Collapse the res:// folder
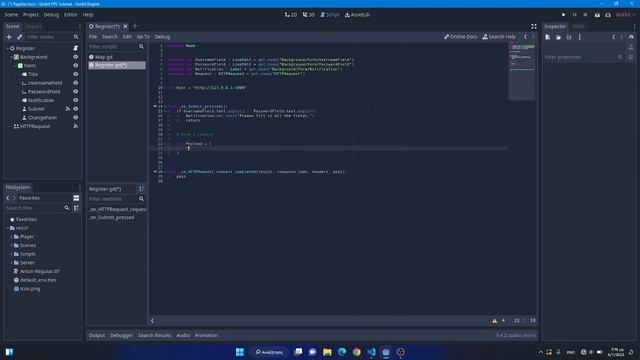Image resolution: width=640 pixels, height=360 pixels. point(7,228)
